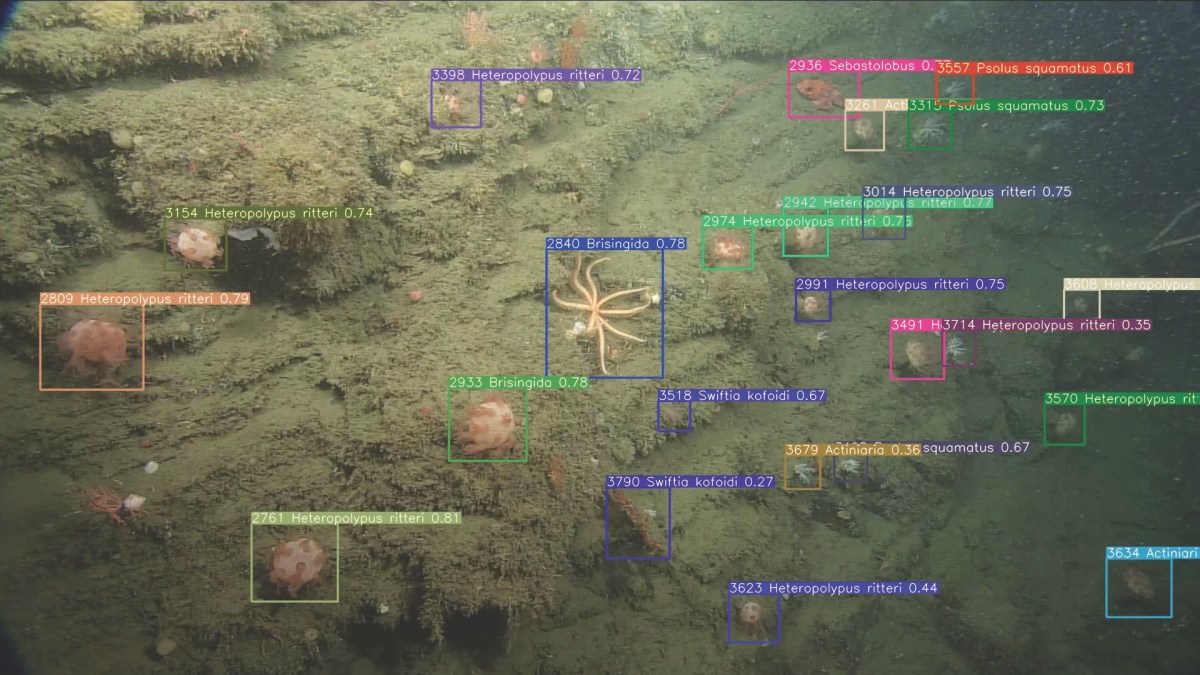Click the 2933 Brisingida sea star detection

488,425
